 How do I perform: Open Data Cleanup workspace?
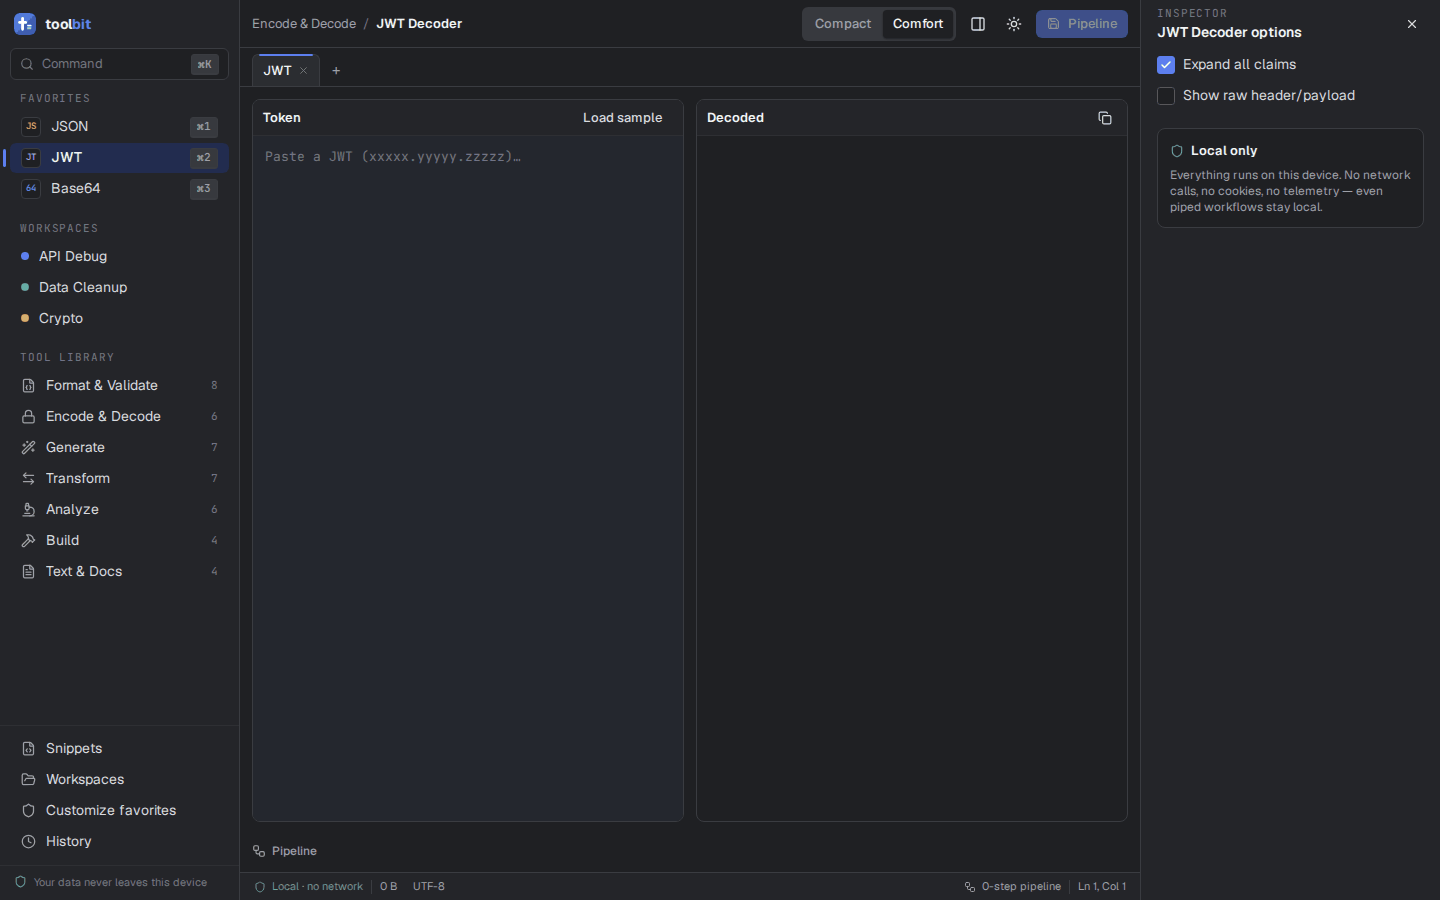[119, 288]
